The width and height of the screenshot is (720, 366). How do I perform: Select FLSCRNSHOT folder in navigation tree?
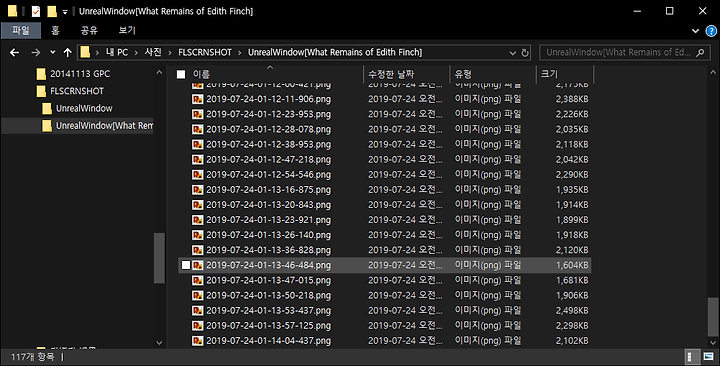point(77,91)
